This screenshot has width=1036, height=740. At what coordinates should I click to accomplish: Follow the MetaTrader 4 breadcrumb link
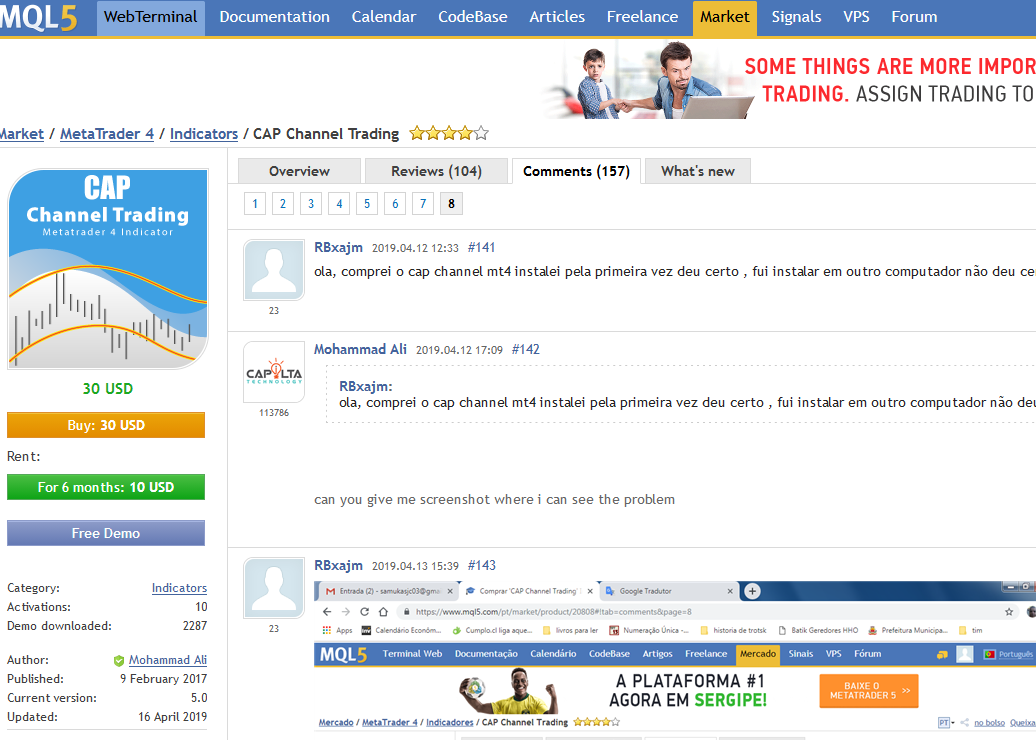(107, 134)
